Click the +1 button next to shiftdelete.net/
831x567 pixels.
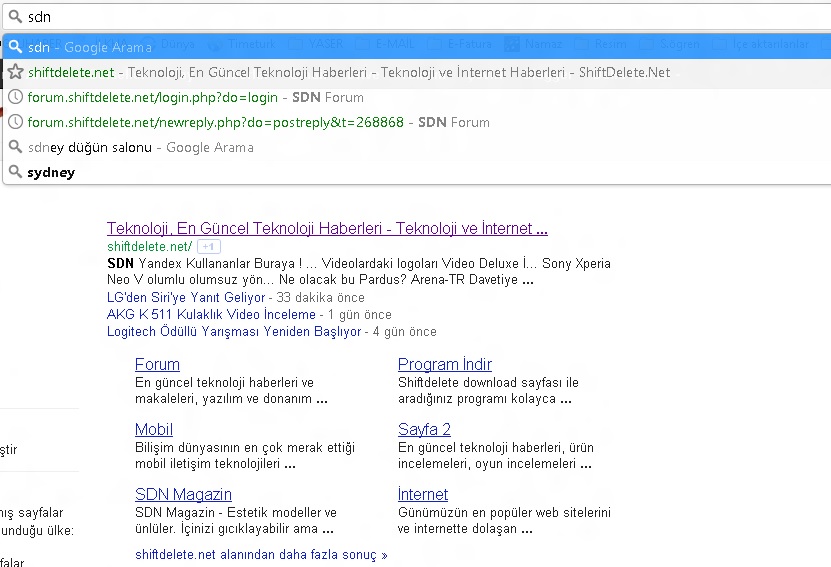pyautogui.click(x=209, y=246)
